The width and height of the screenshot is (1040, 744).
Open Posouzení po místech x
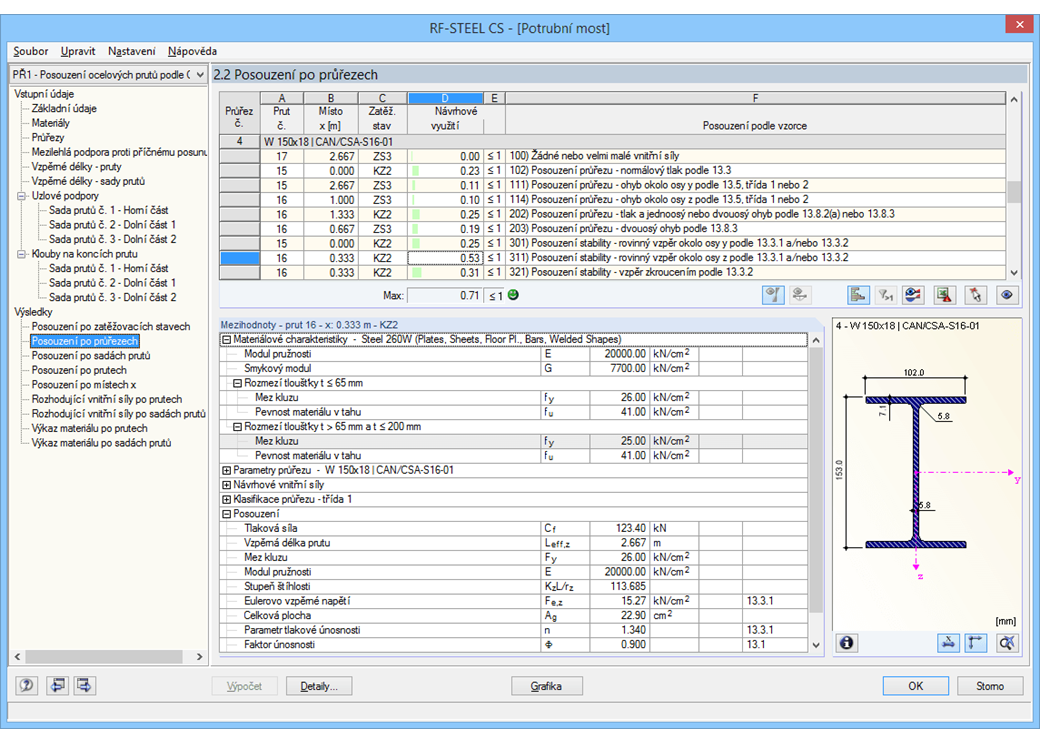pyautogui.click(x=84, y=385)
